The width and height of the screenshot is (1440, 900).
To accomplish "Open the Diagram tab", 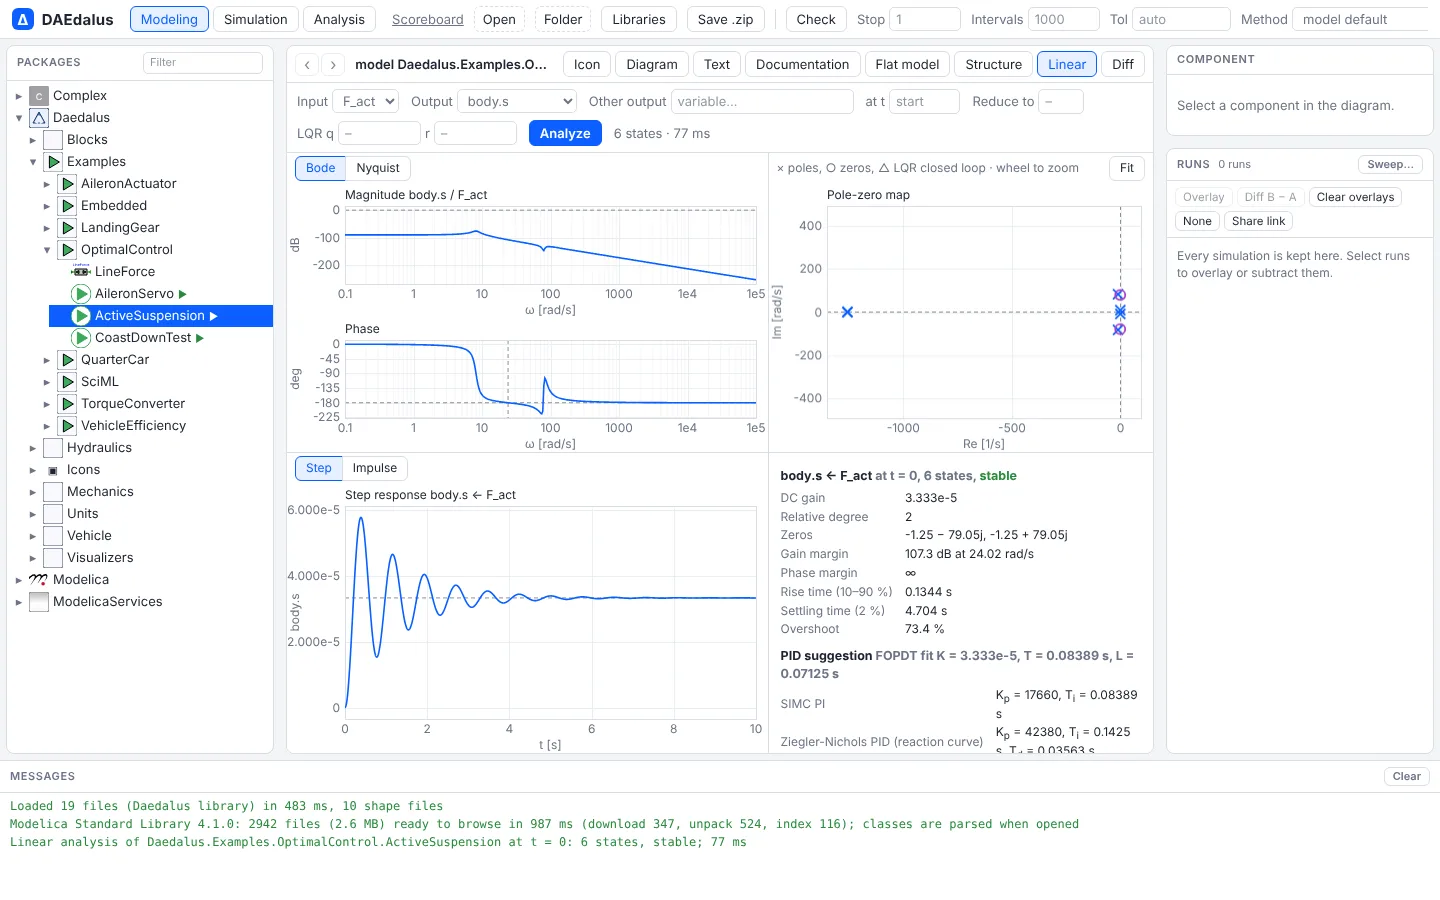I will pyautogui.click(x=652, y=64).
